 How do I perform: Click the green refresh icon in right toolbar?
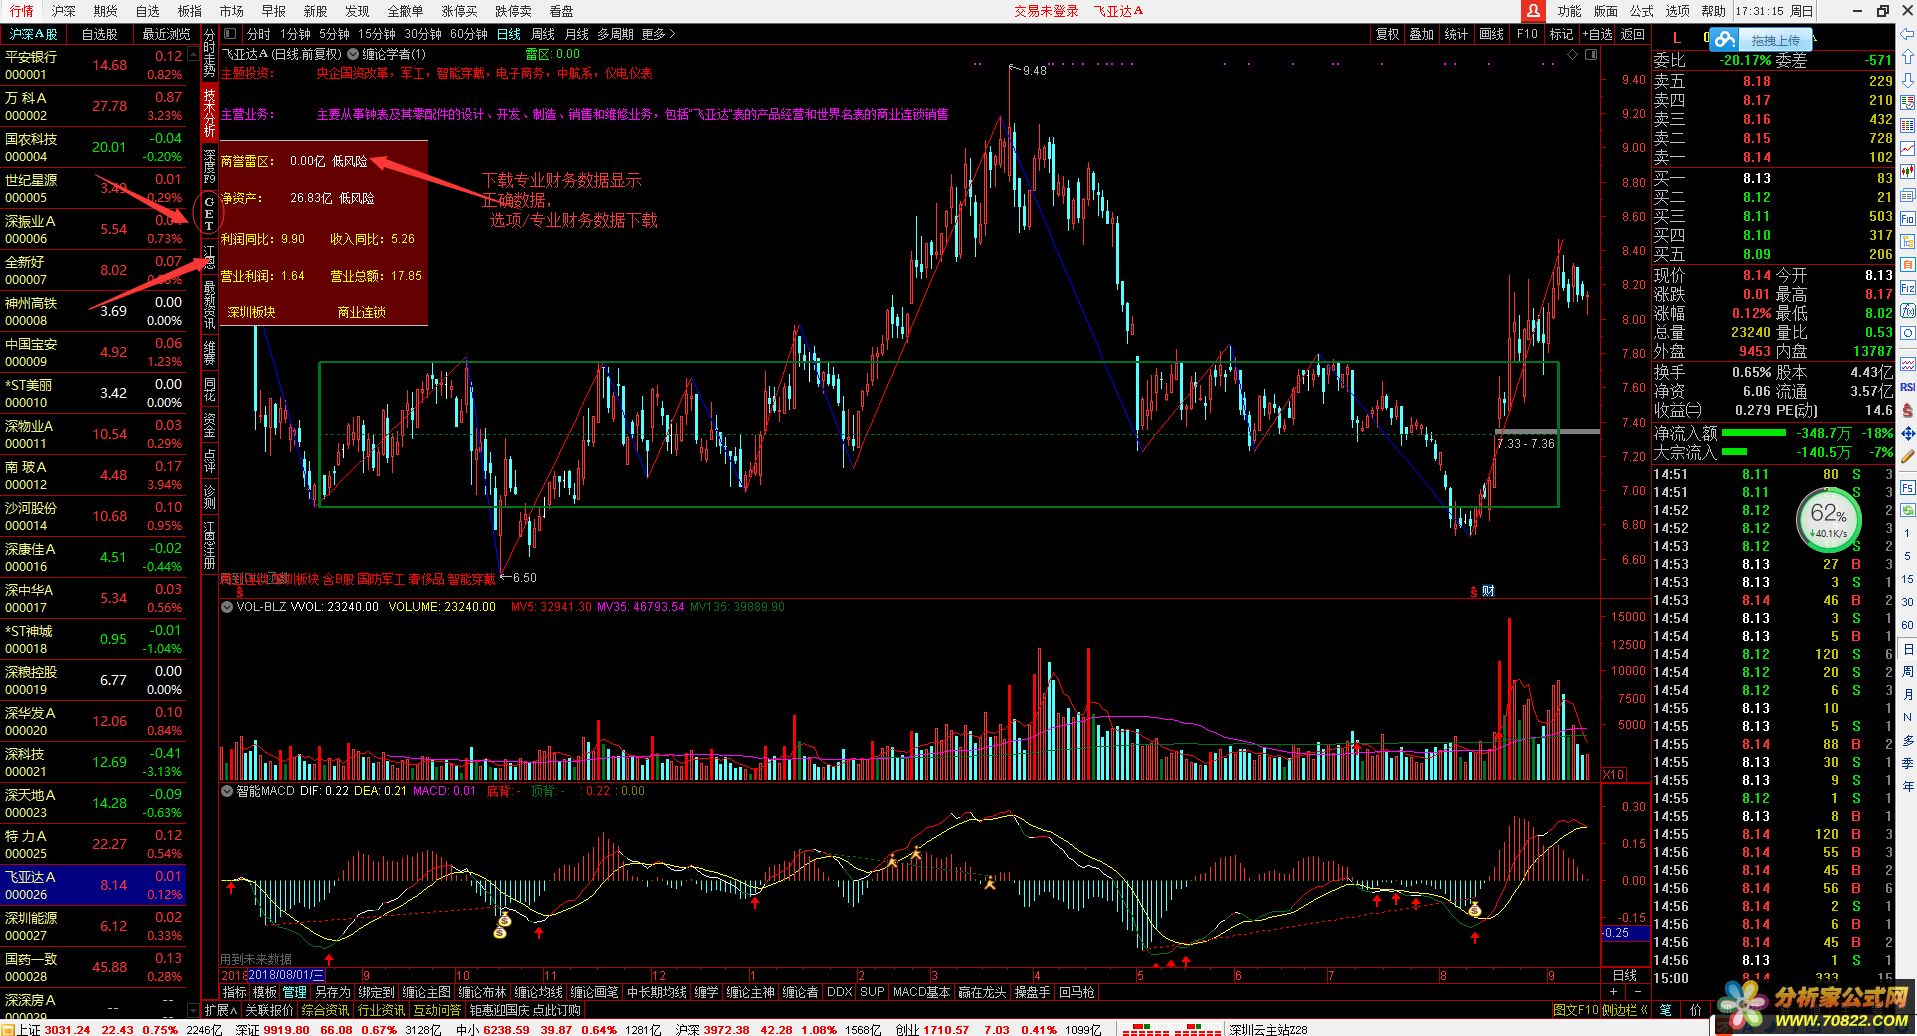tap(1907, 510)
